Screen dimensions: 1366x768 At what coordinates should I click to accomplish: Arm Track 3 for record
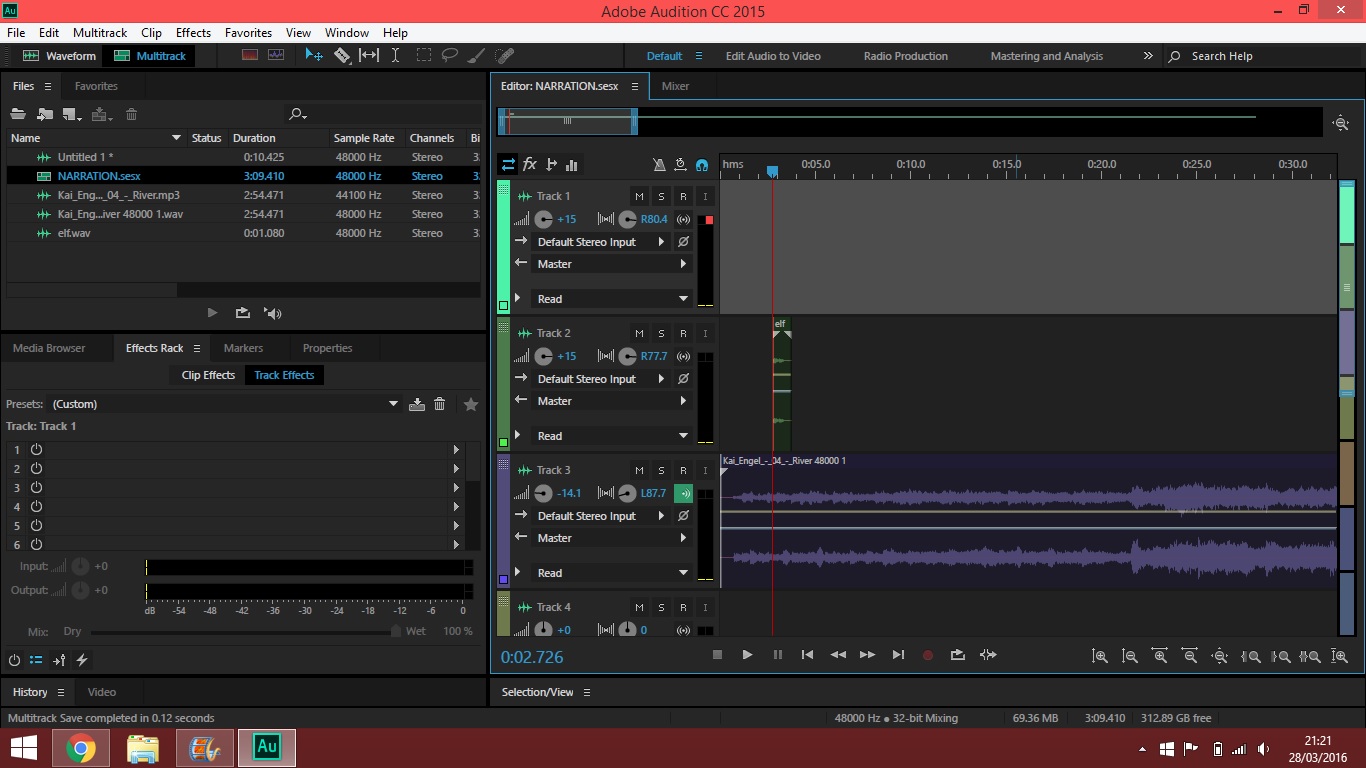coord(683,470)
